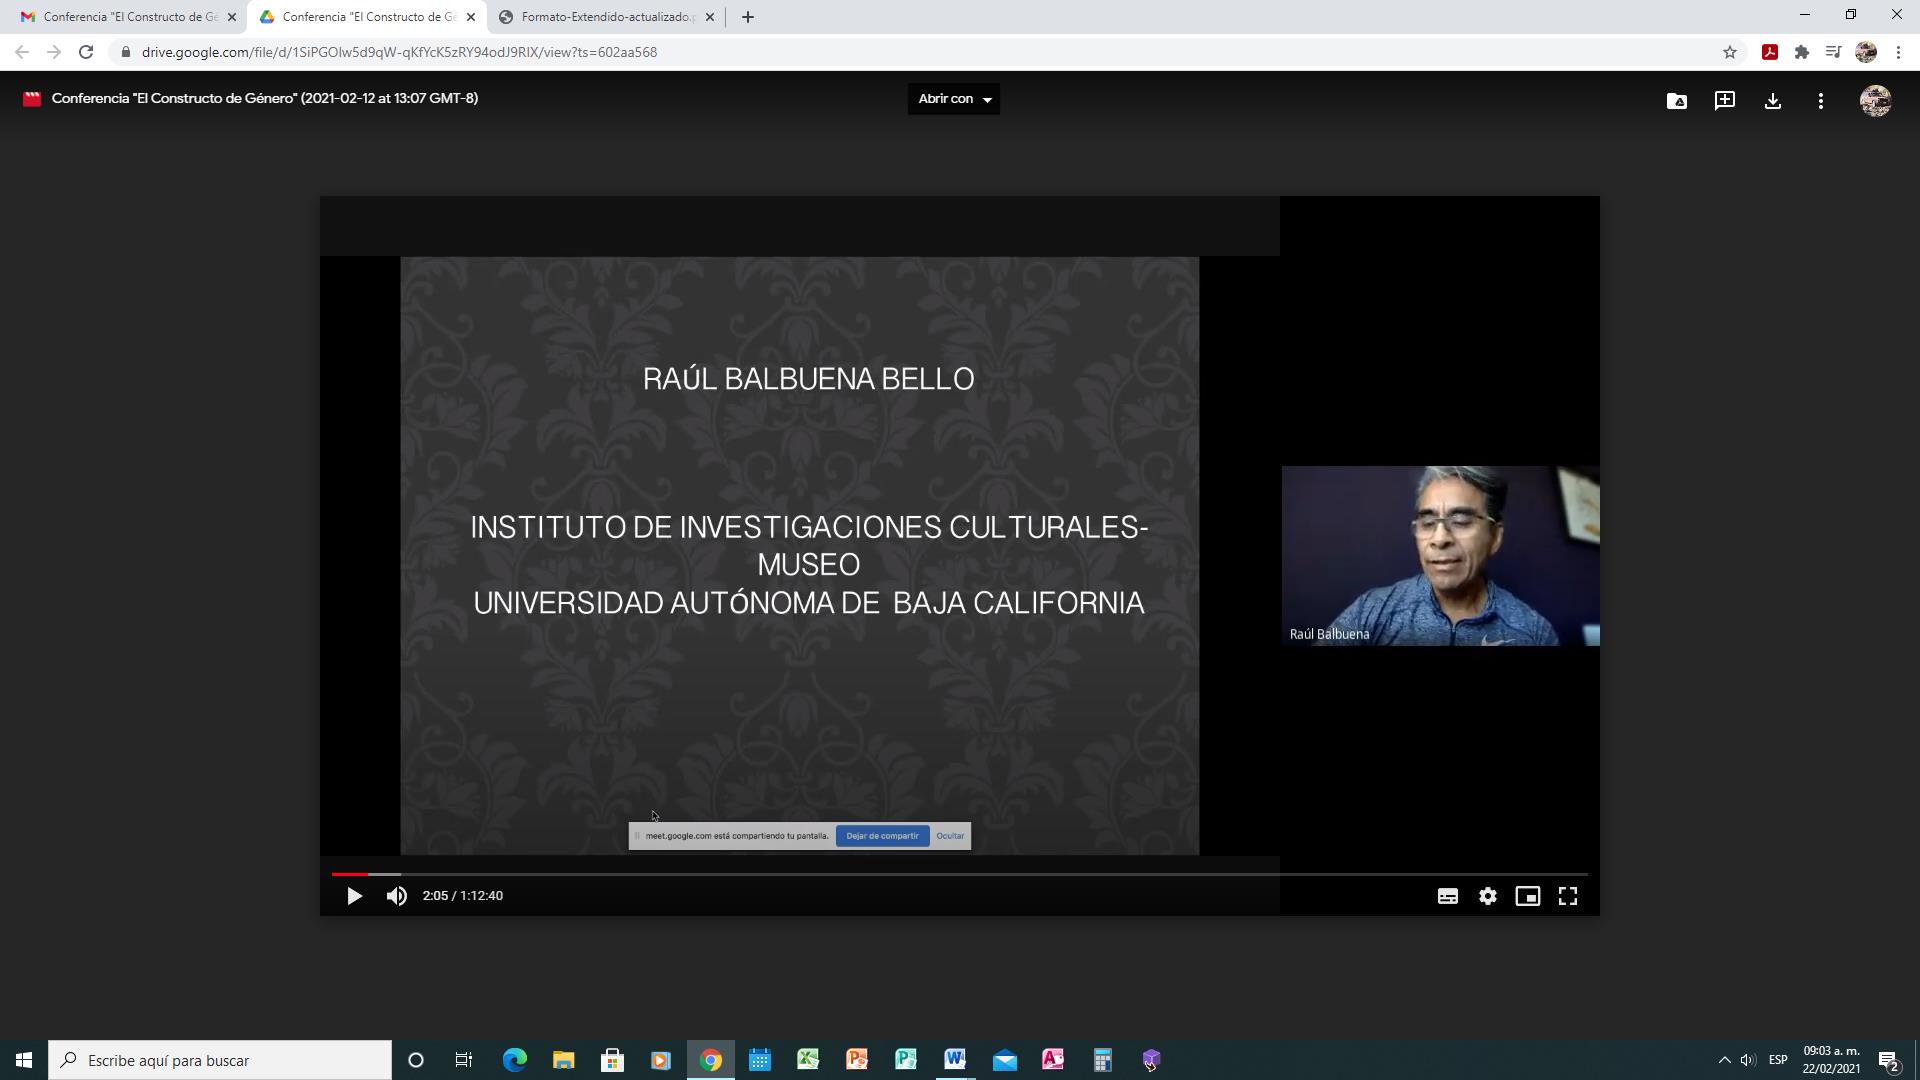Download the video file

point(1773,100)
